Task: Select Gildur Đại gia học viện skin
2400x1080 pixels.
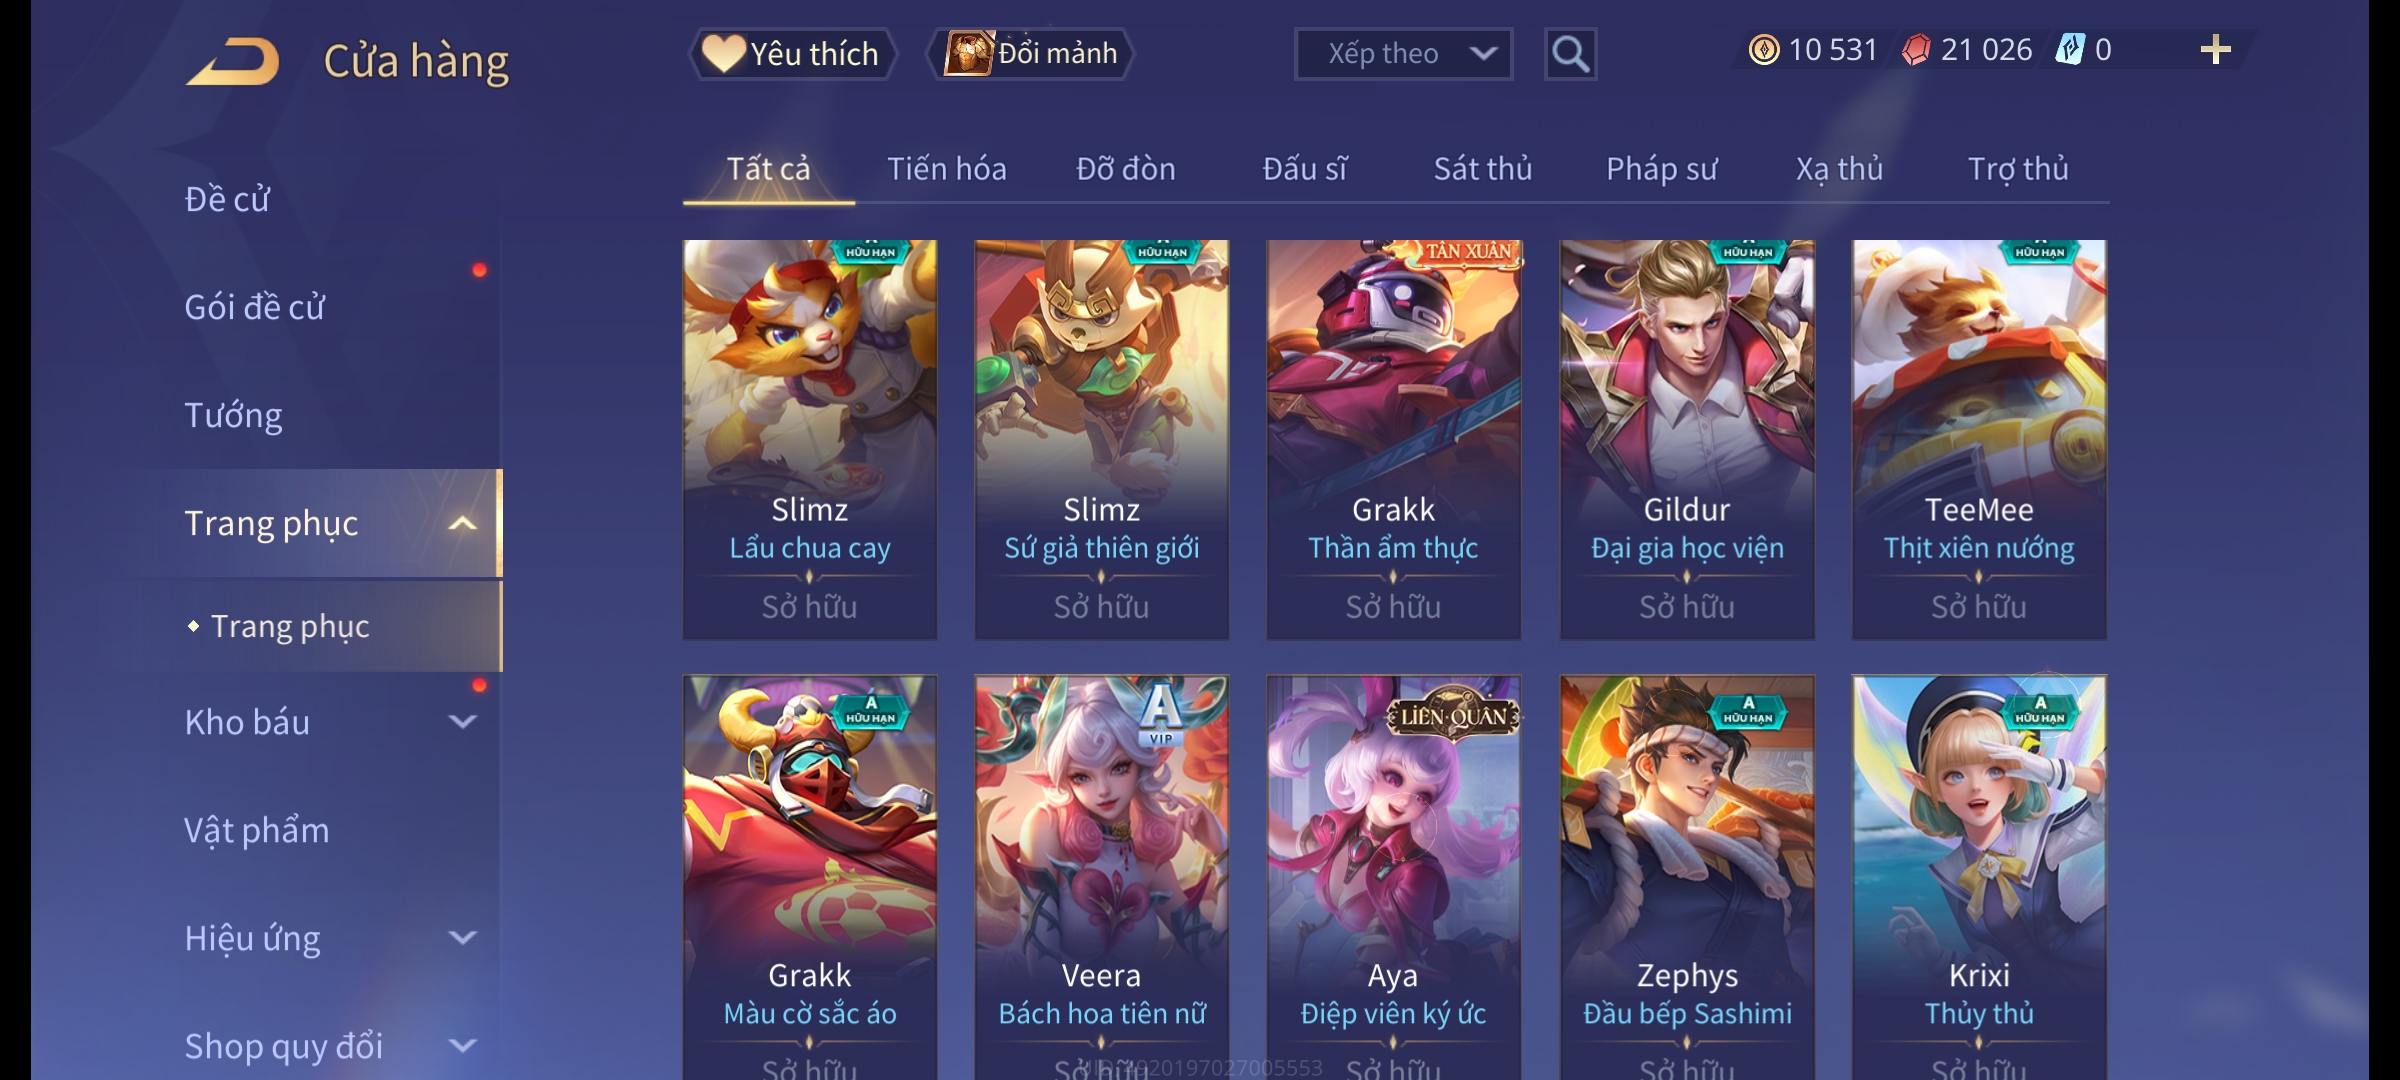Action: (1687, 439)
